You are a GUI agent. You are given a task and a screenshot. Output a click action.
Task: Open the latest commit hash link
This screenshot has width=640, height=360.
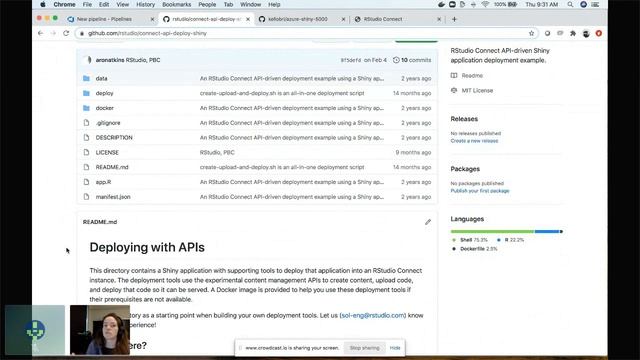click(x=351, y=60)
